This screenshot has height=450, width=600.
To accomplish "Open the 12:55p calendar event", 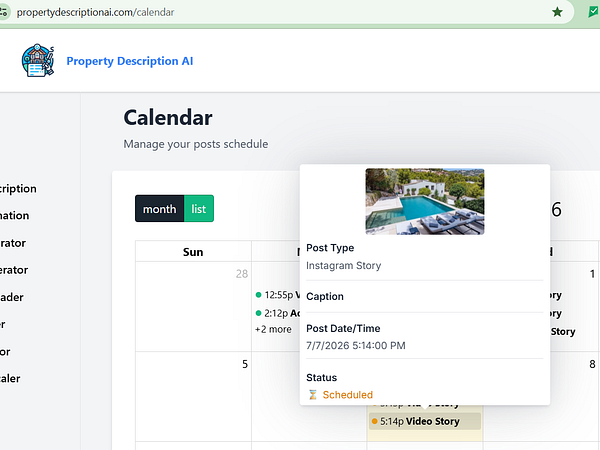I will point(277,295).
